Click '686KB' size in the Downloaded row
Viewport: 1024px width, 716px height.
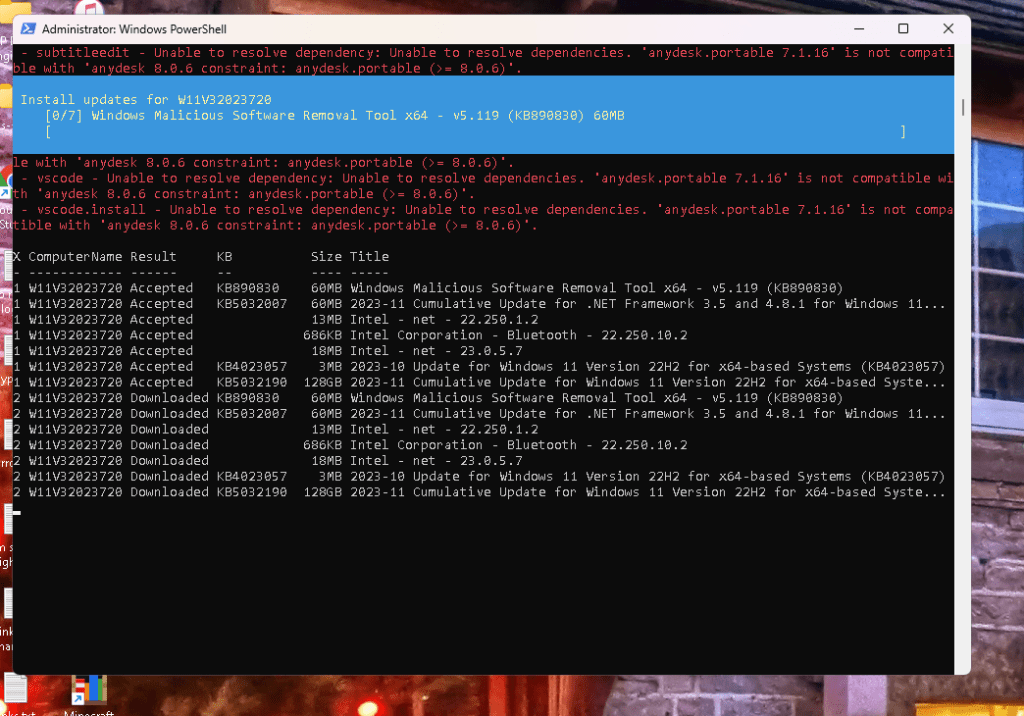click(322, 445)
